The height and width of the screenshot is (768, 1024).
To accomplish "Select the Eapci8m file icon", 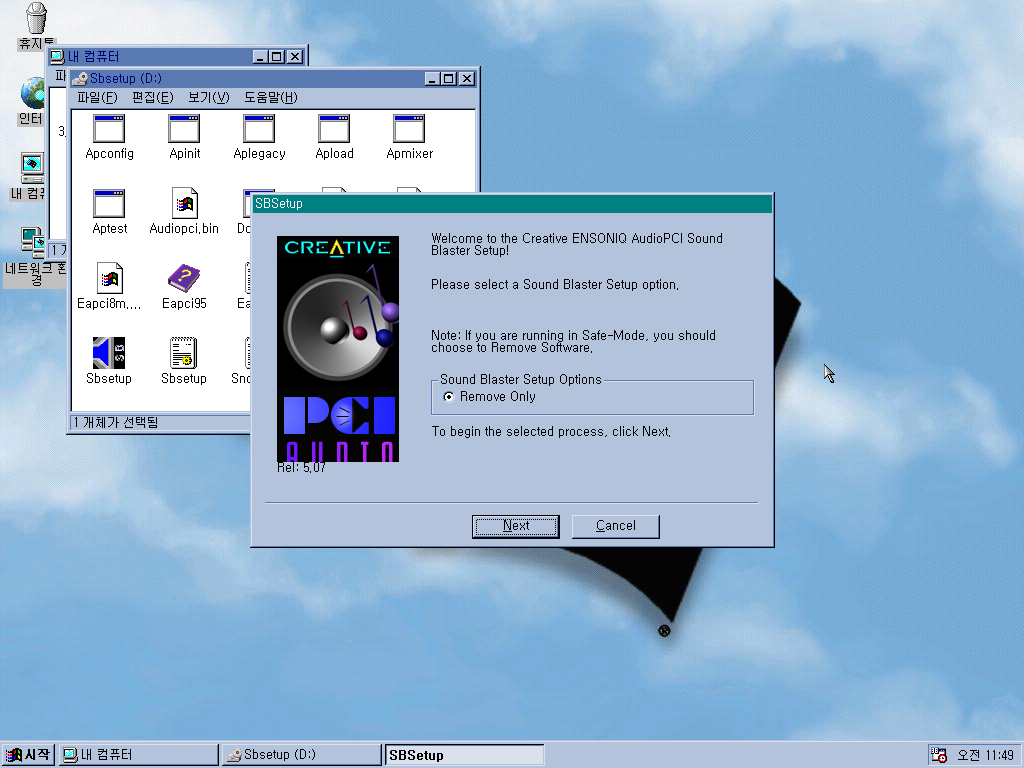I will [x=109, y=279].
